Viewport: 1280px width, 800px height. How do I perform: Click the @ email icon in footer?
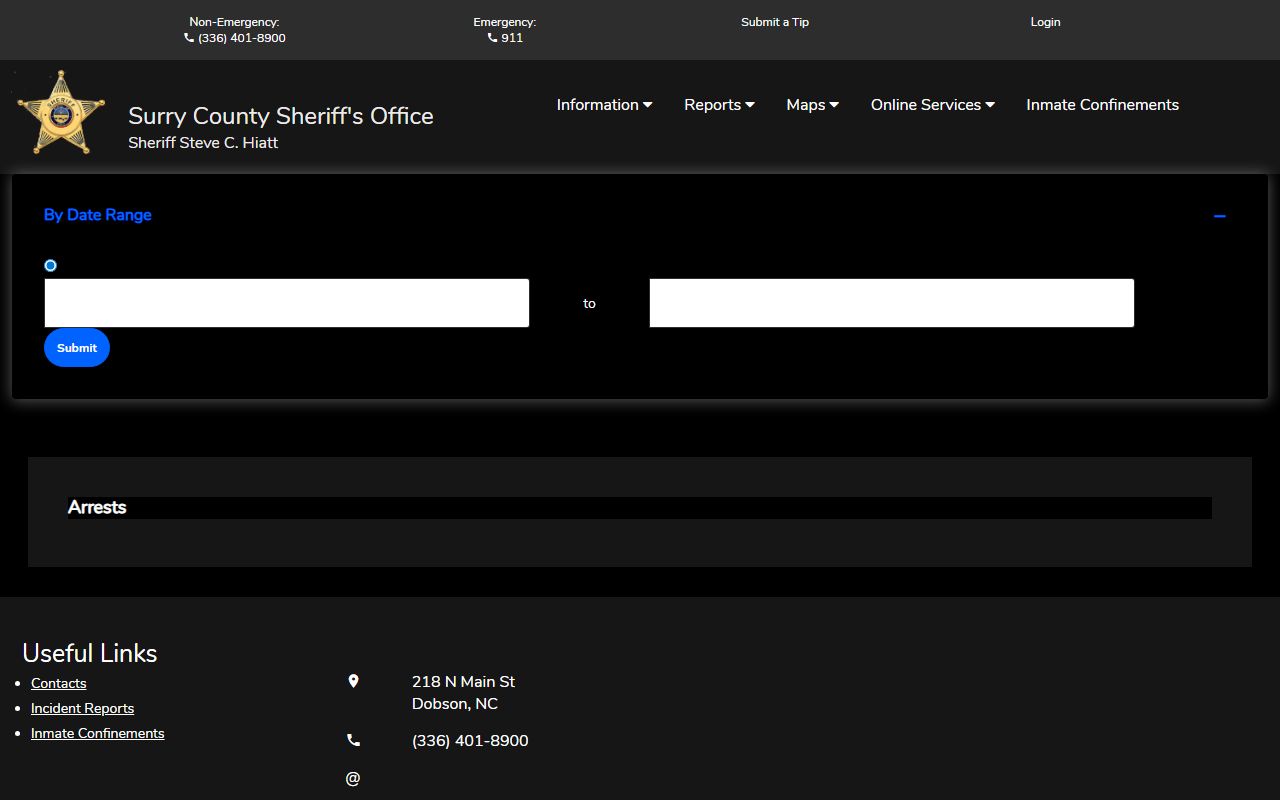[x=353, y=778]
